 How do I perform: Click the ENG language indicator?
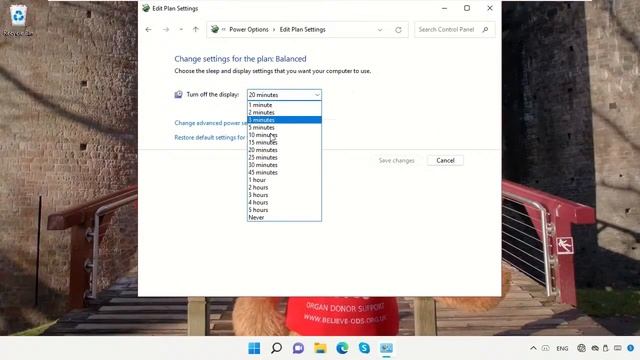coord(562,349)
